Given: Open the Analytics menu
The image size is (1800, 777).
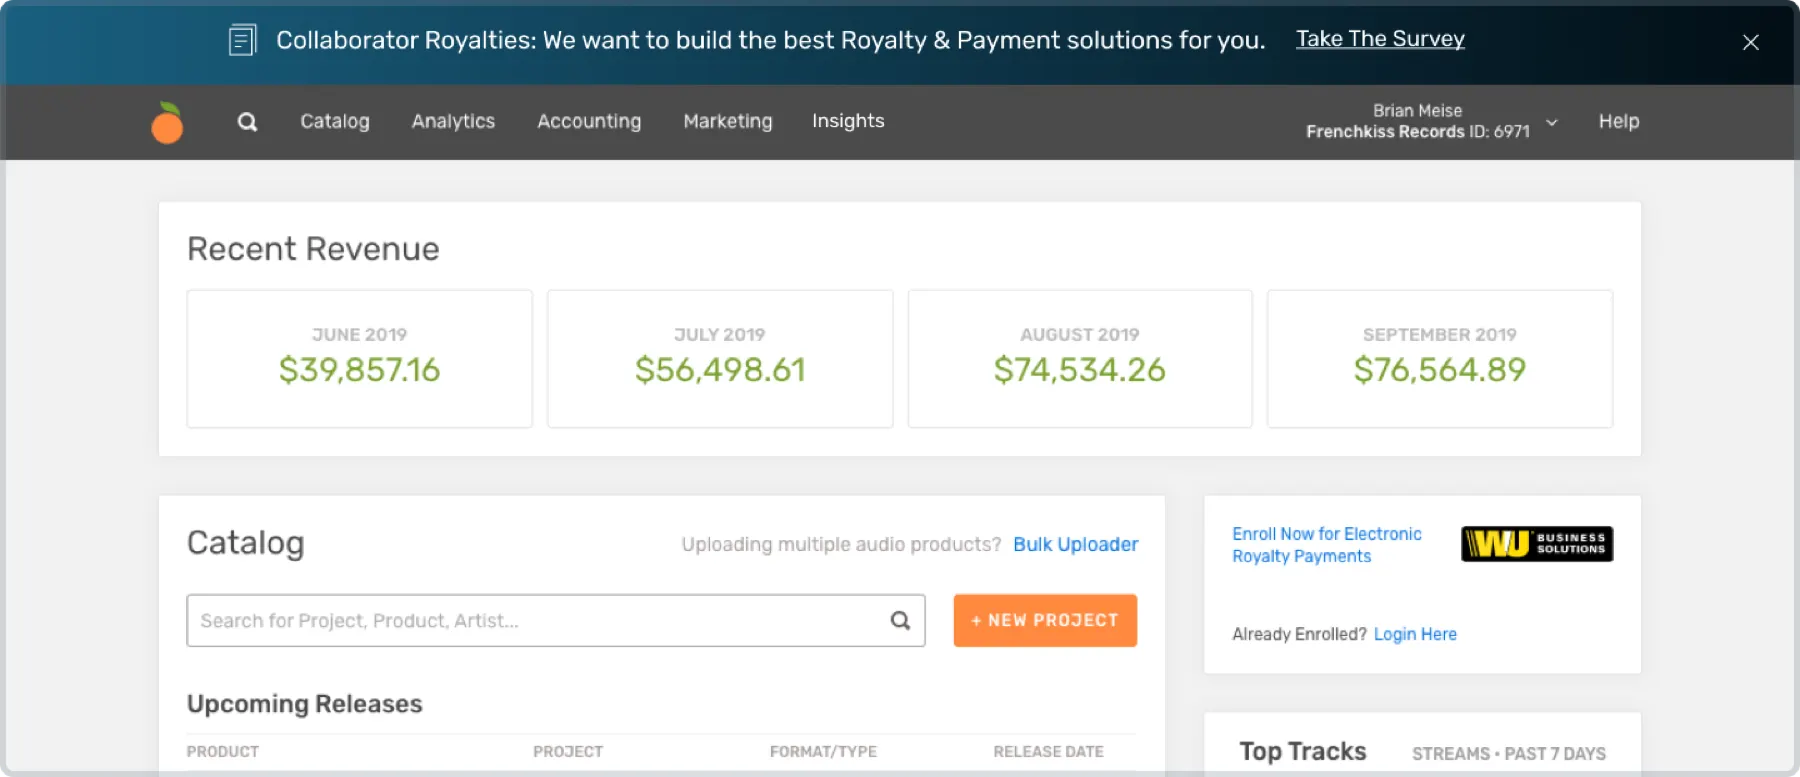Looking at the screenshot, I should pyautogui.click(x=453, y=121).
